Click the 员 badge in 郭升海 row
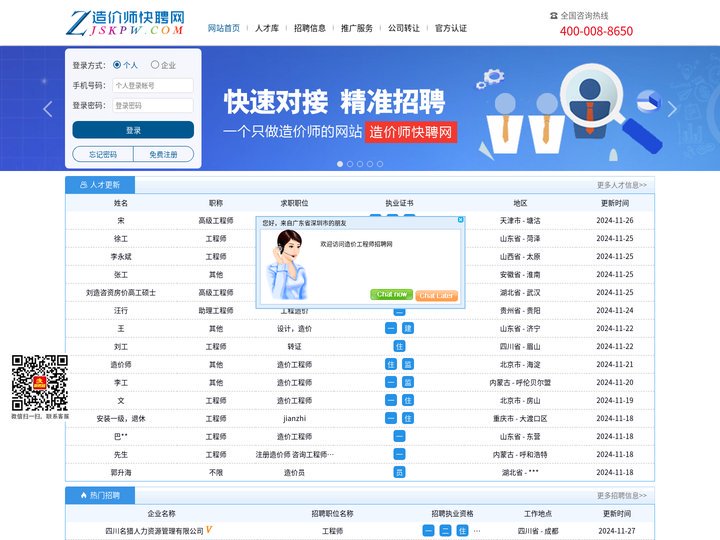The height and width of the screenshot is (540, 720). click(x=399, y=472)
